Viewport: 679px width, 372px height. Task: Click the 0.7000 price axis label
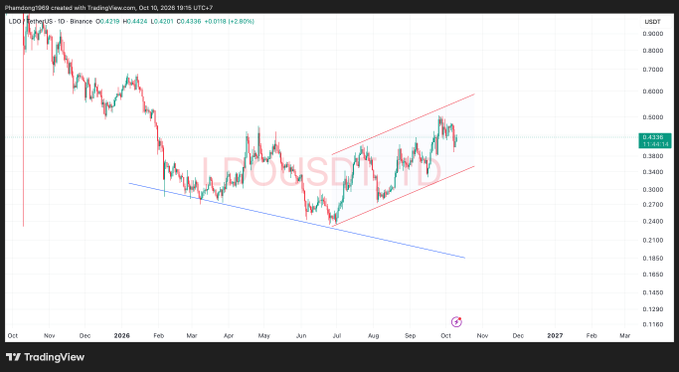pyautogui.click(x=653, y=70)
